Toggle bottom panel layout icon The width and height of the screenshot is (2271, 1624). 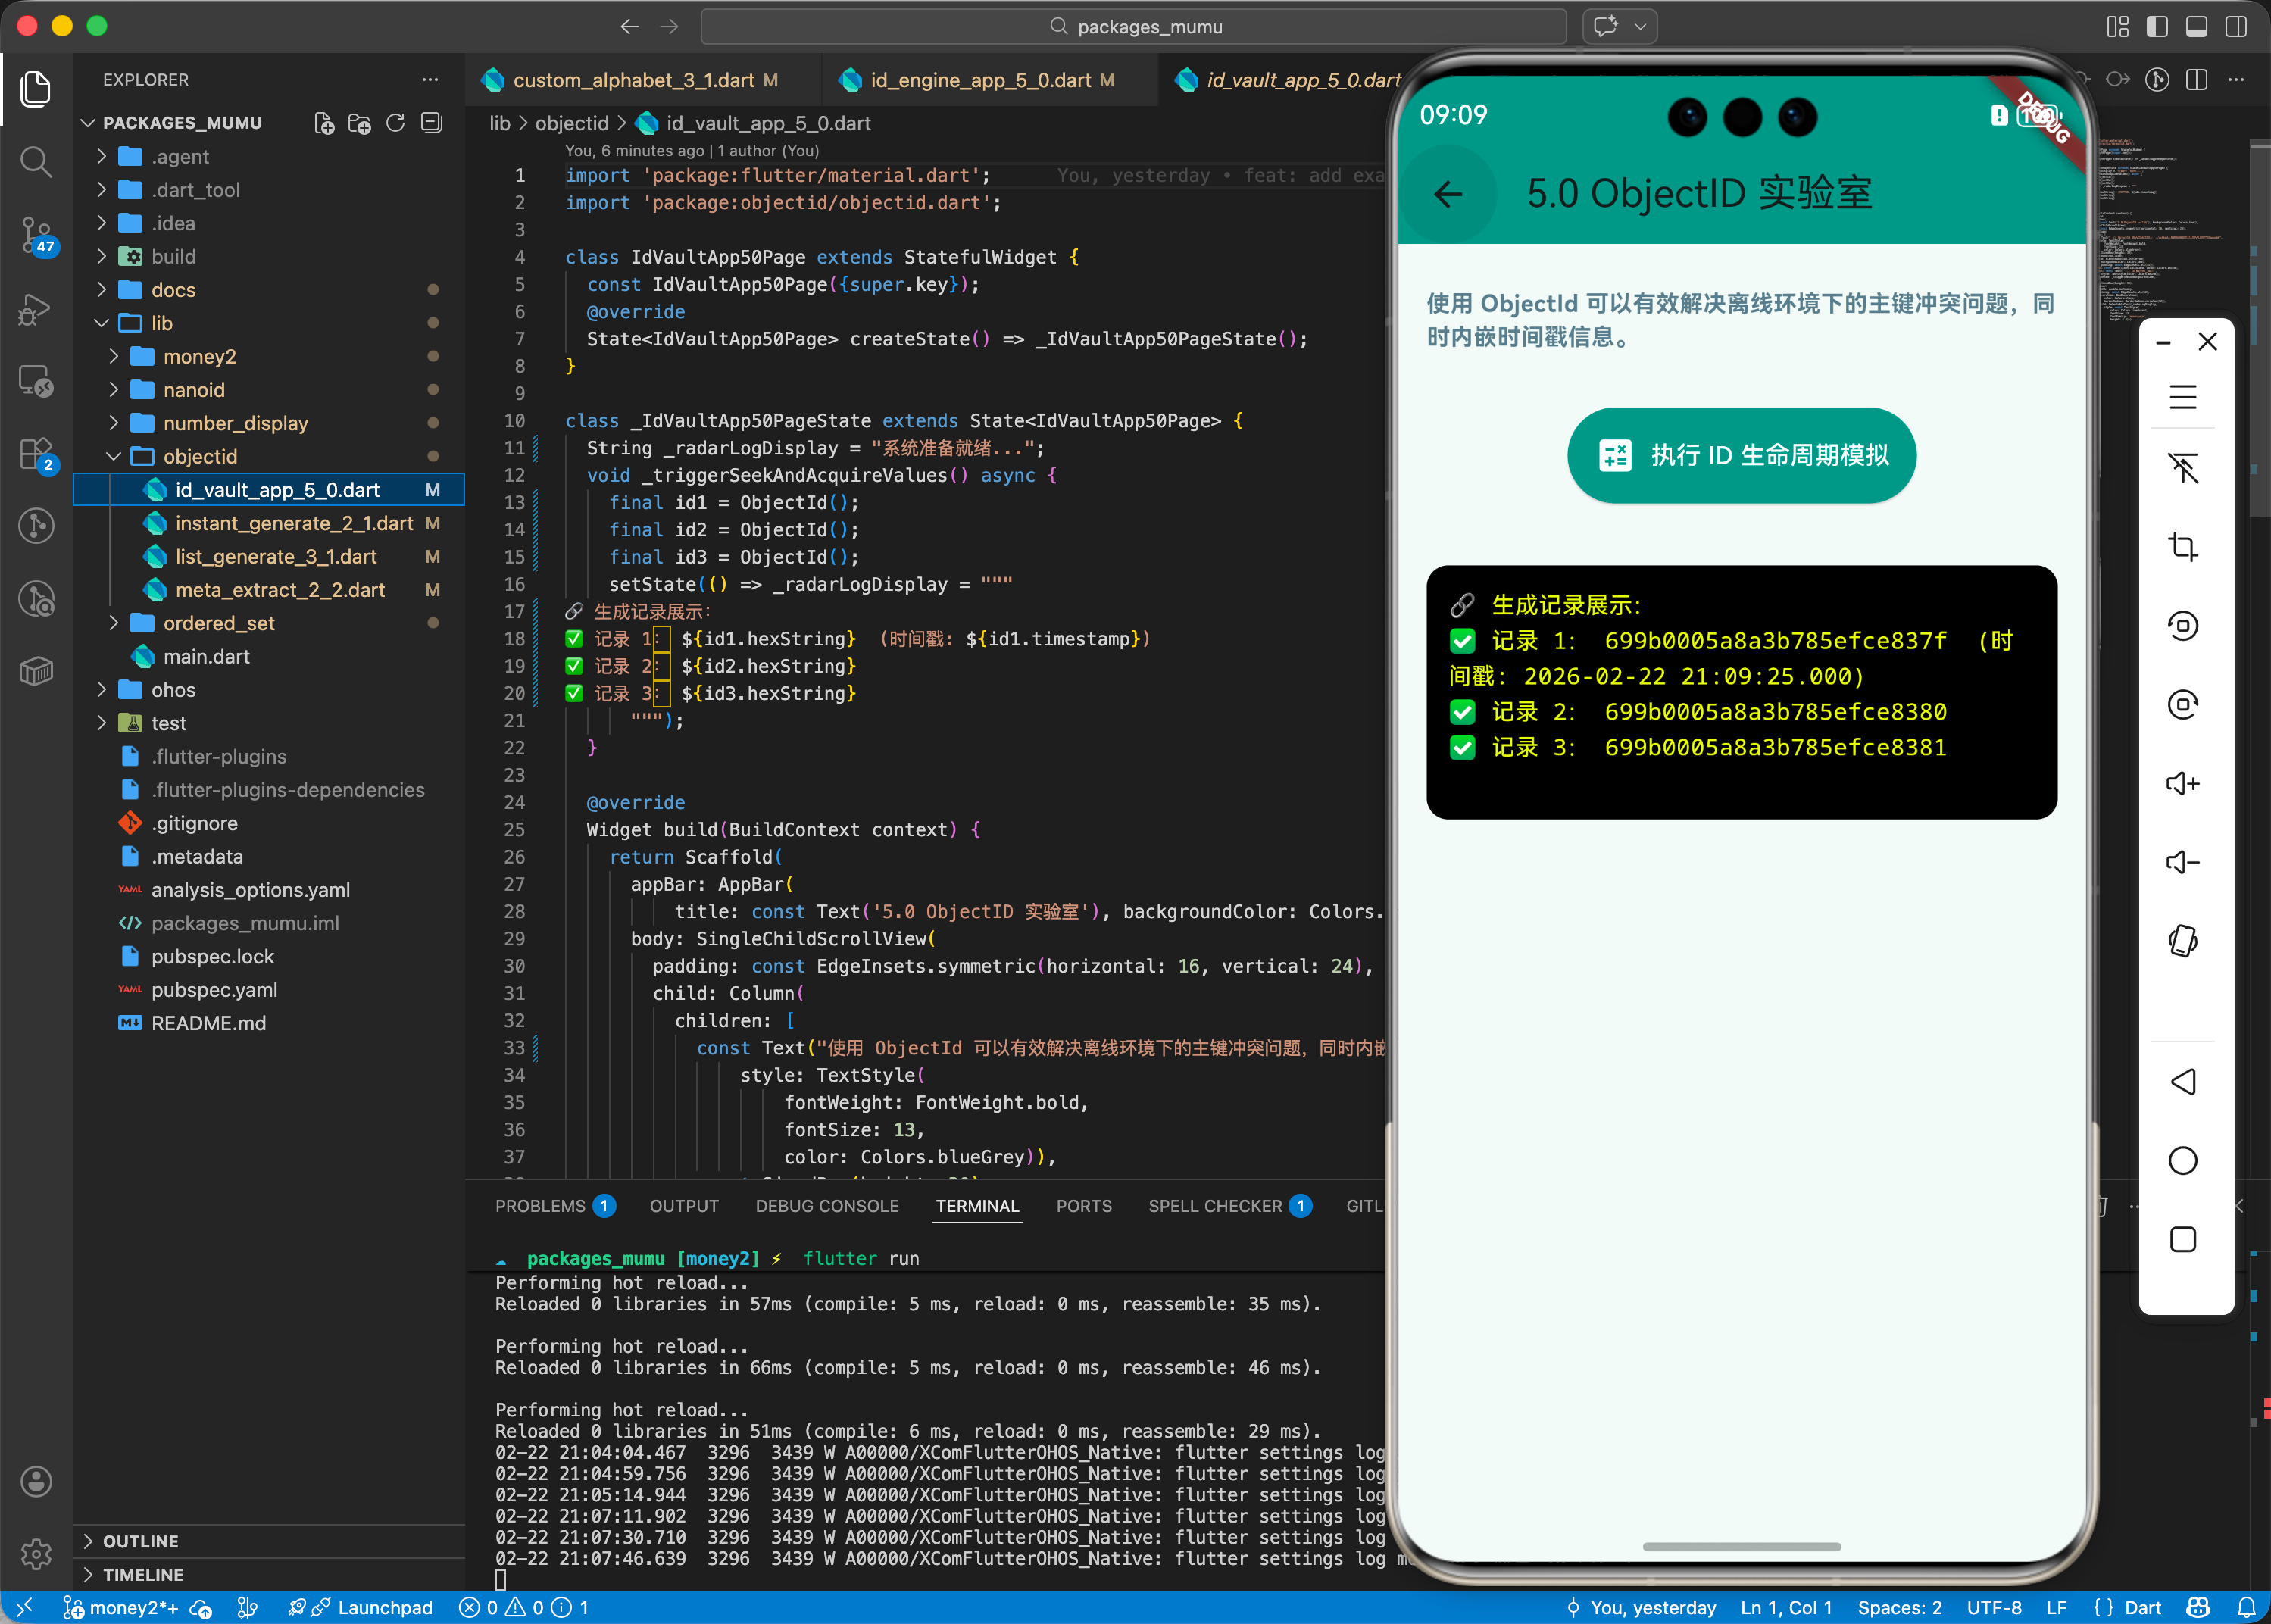(x=2196, y=27)
